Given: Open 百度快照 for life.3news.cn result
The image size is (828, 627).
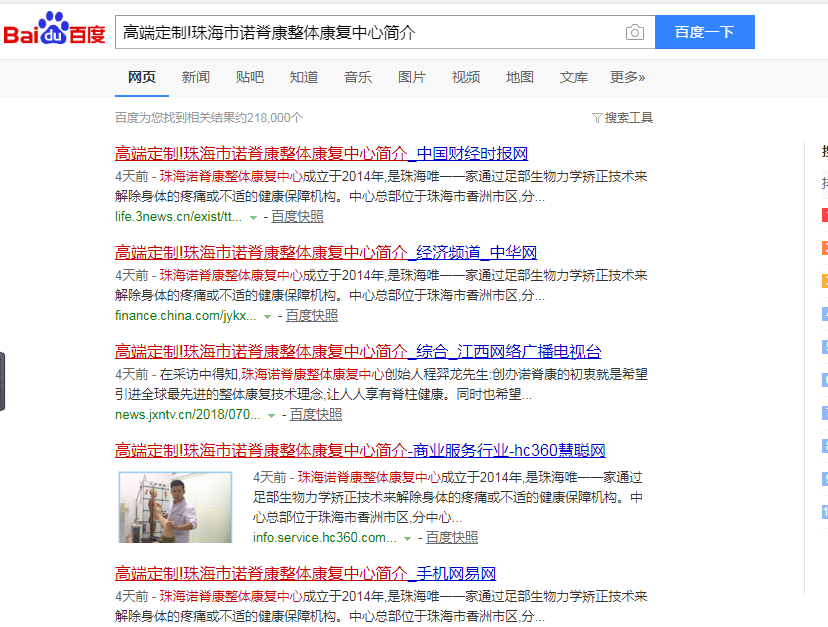Looking at the screenshot, I should pos(297,217).
